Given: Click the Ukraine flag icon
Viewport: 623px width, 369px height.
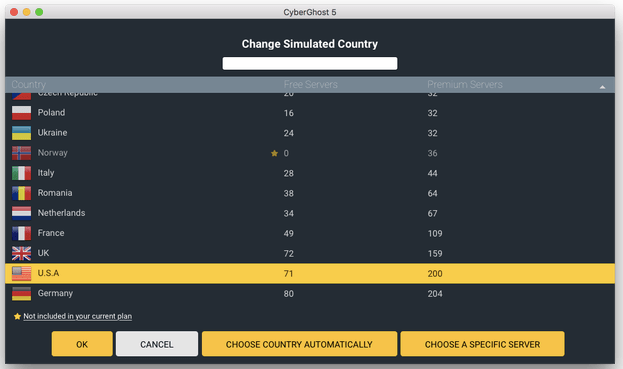Looking at the screenshot, I should coord(21,133).
